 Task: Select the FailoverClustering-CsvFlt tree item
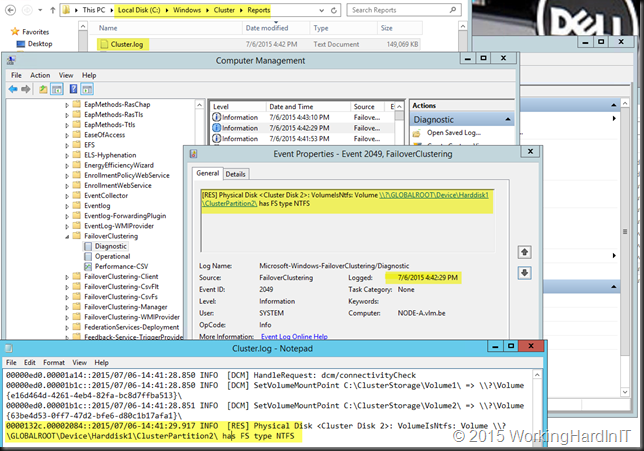[x=121, y=287]
